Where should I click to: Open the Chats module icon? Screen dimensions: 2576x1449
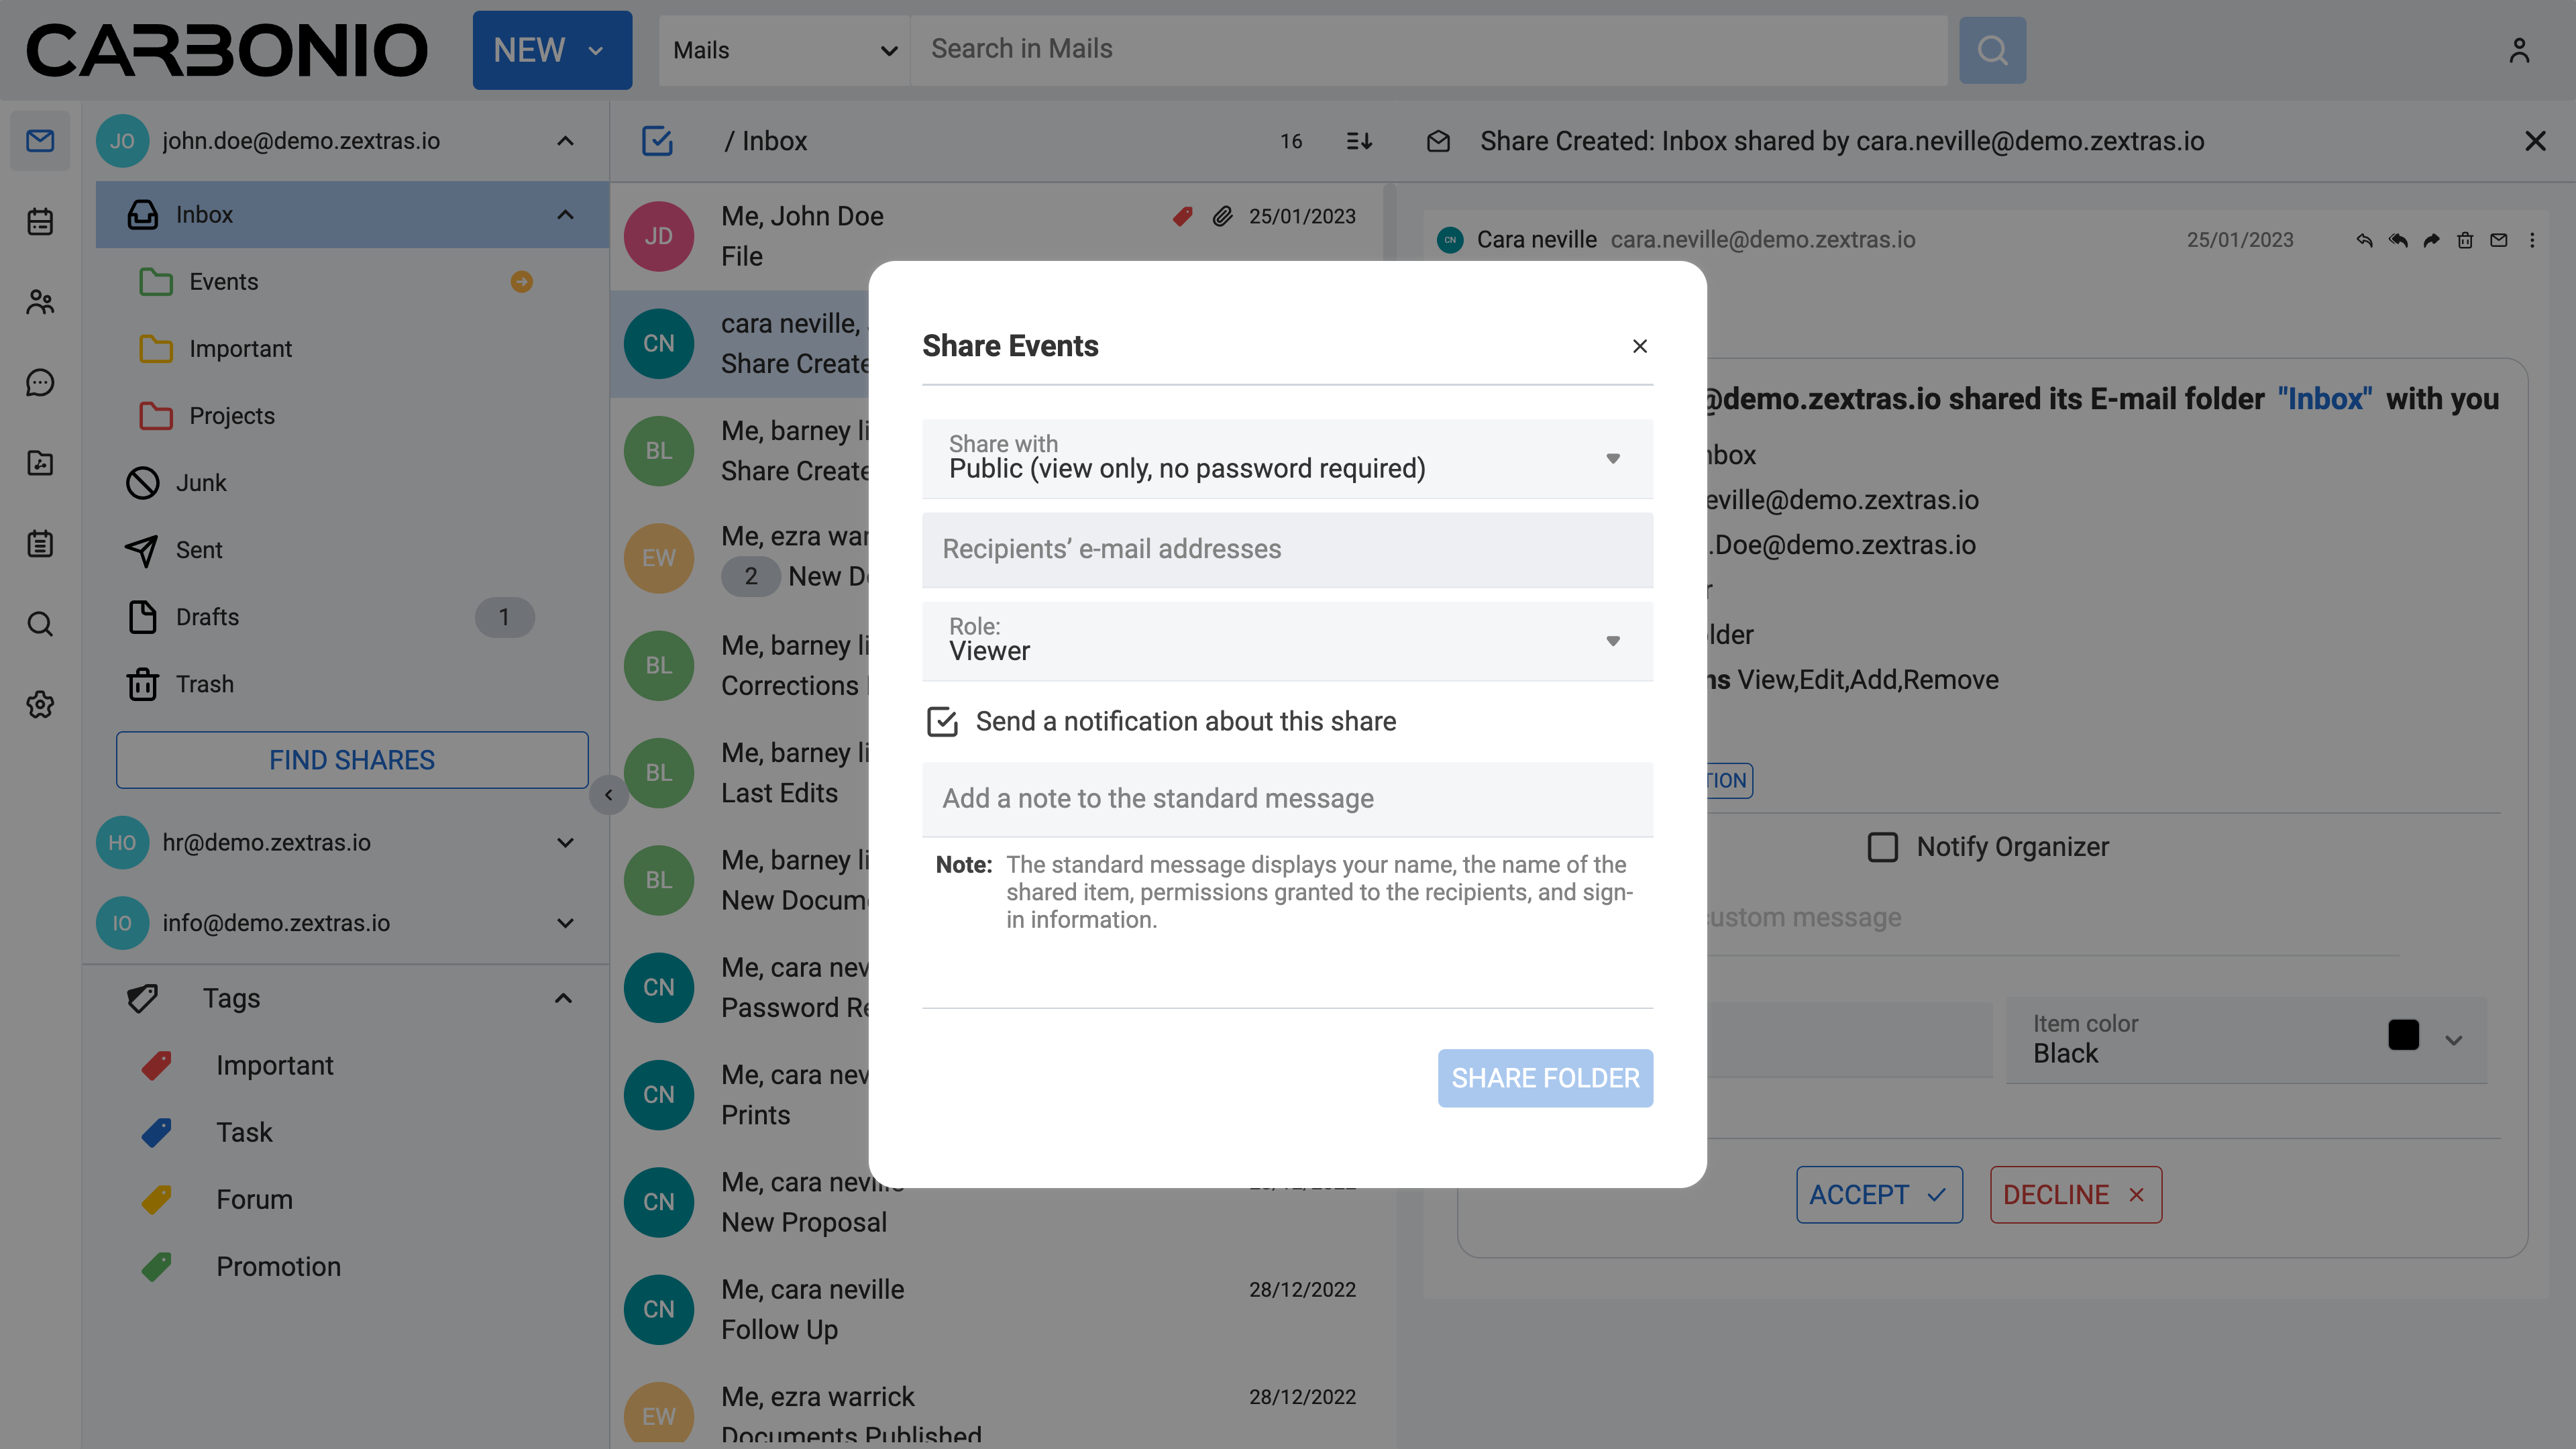pyautogui.click(x=40, y=382)
